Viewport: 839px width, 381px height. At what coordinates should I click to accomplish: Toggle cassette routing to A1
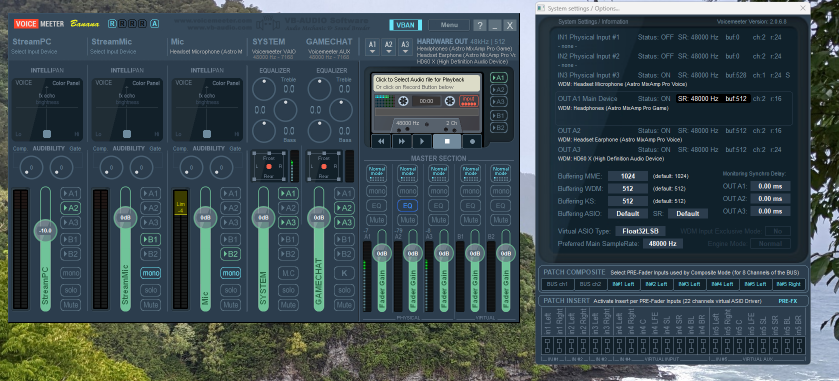click(499, 78)
